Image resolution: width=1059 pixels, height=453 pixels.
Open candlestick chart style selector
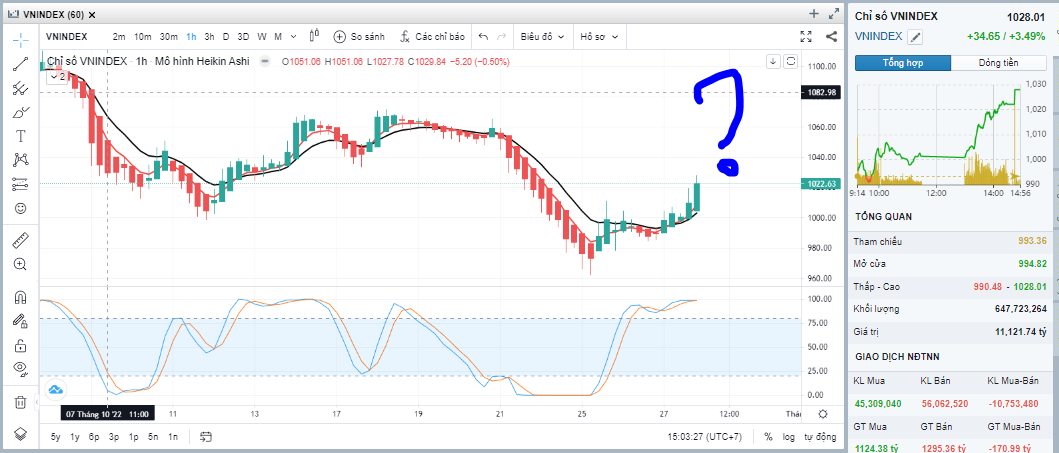(314, 36)
